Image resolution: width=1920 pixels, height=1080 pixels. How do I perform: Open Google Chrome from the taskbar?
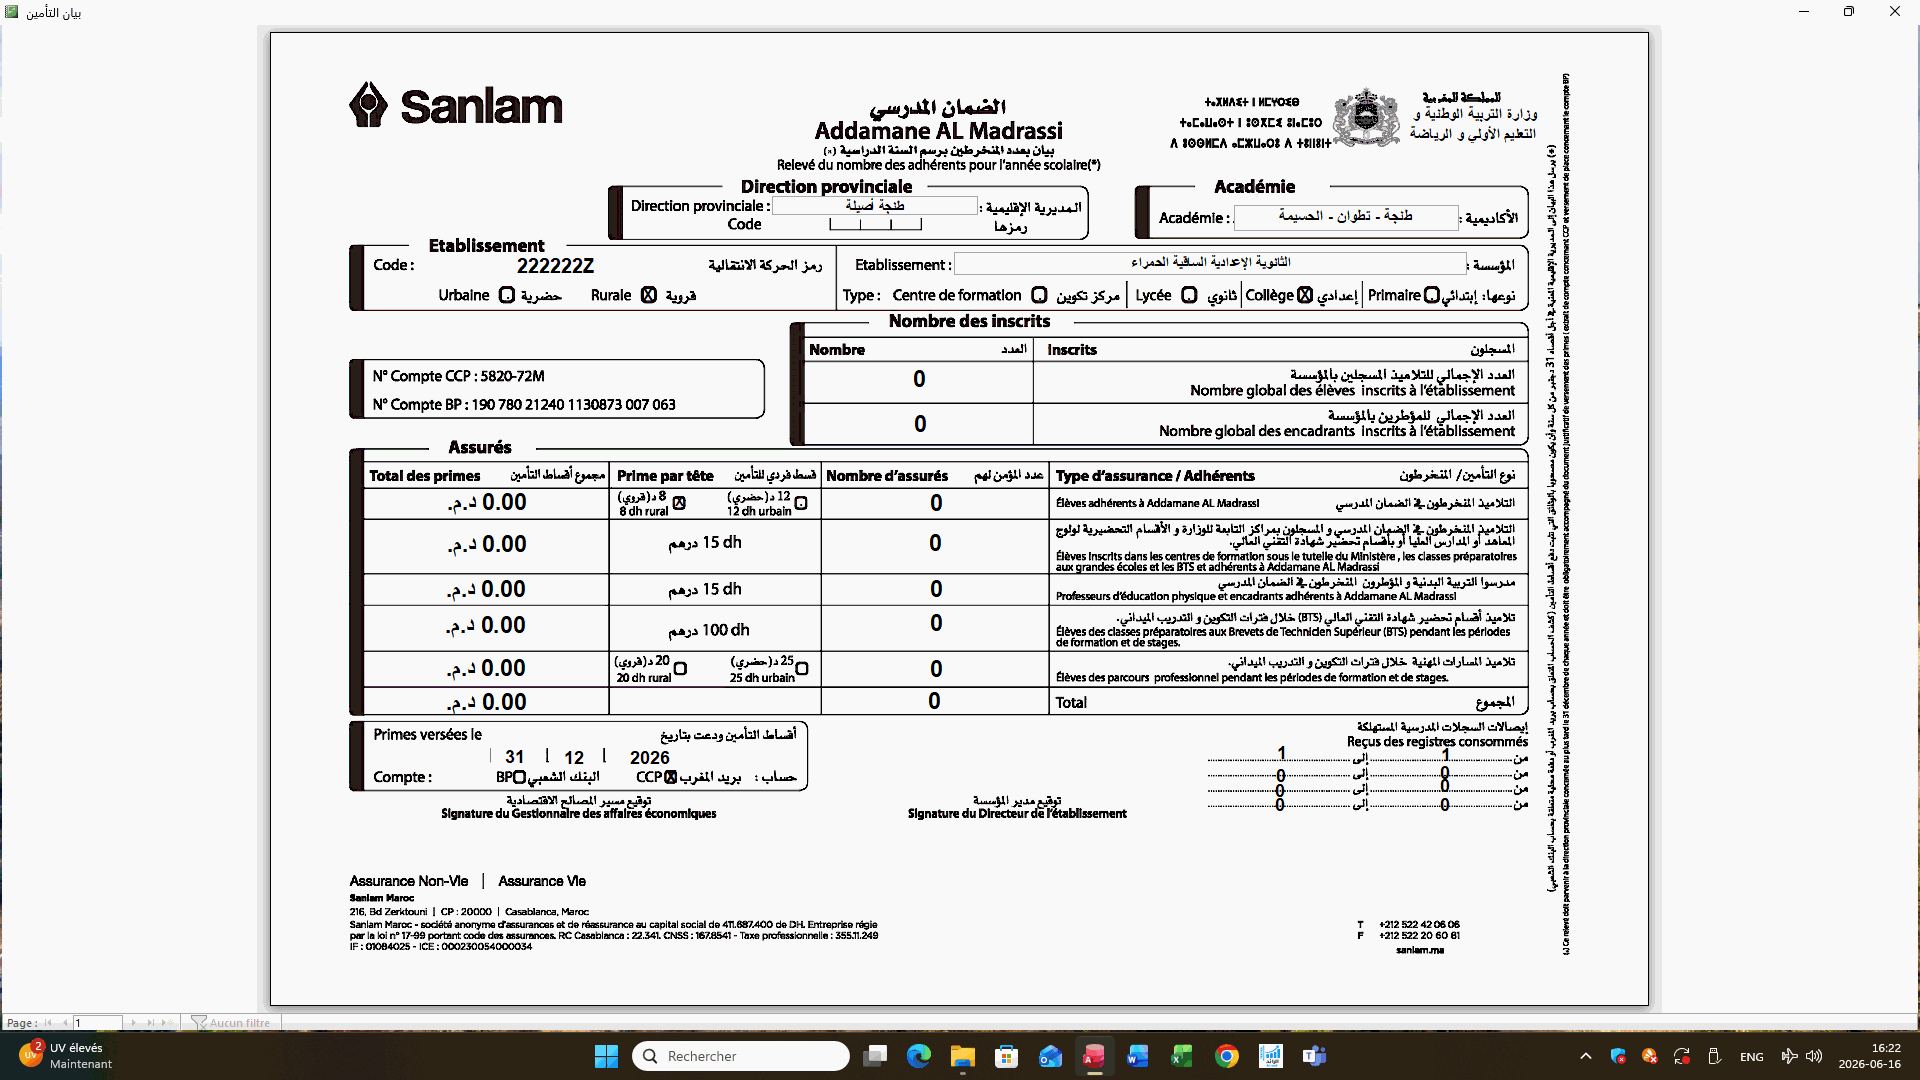click(x=1227, y=1056)
